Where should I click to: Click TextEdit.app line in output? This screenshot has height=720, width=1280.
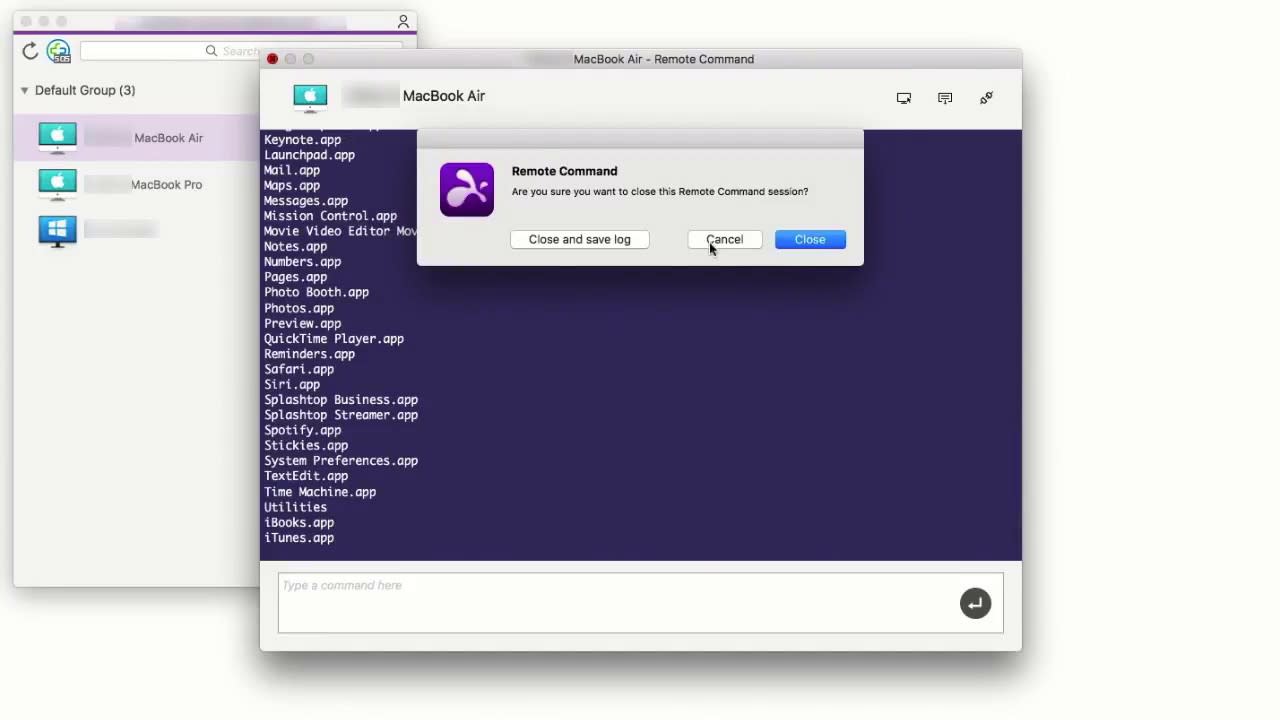[x=306, y=476]
